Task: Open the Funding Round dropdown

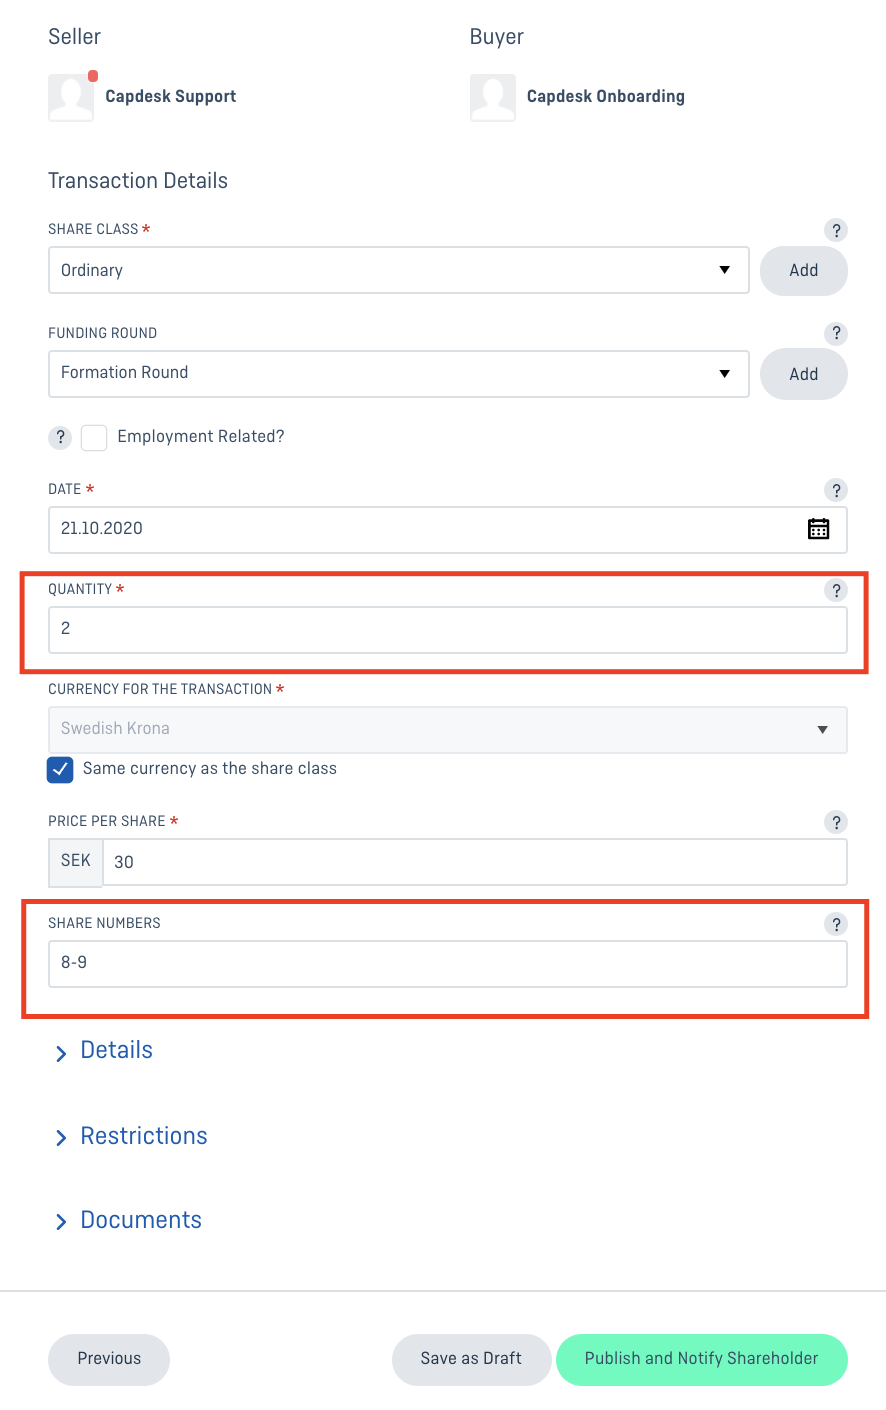Action: click(399, 373)
